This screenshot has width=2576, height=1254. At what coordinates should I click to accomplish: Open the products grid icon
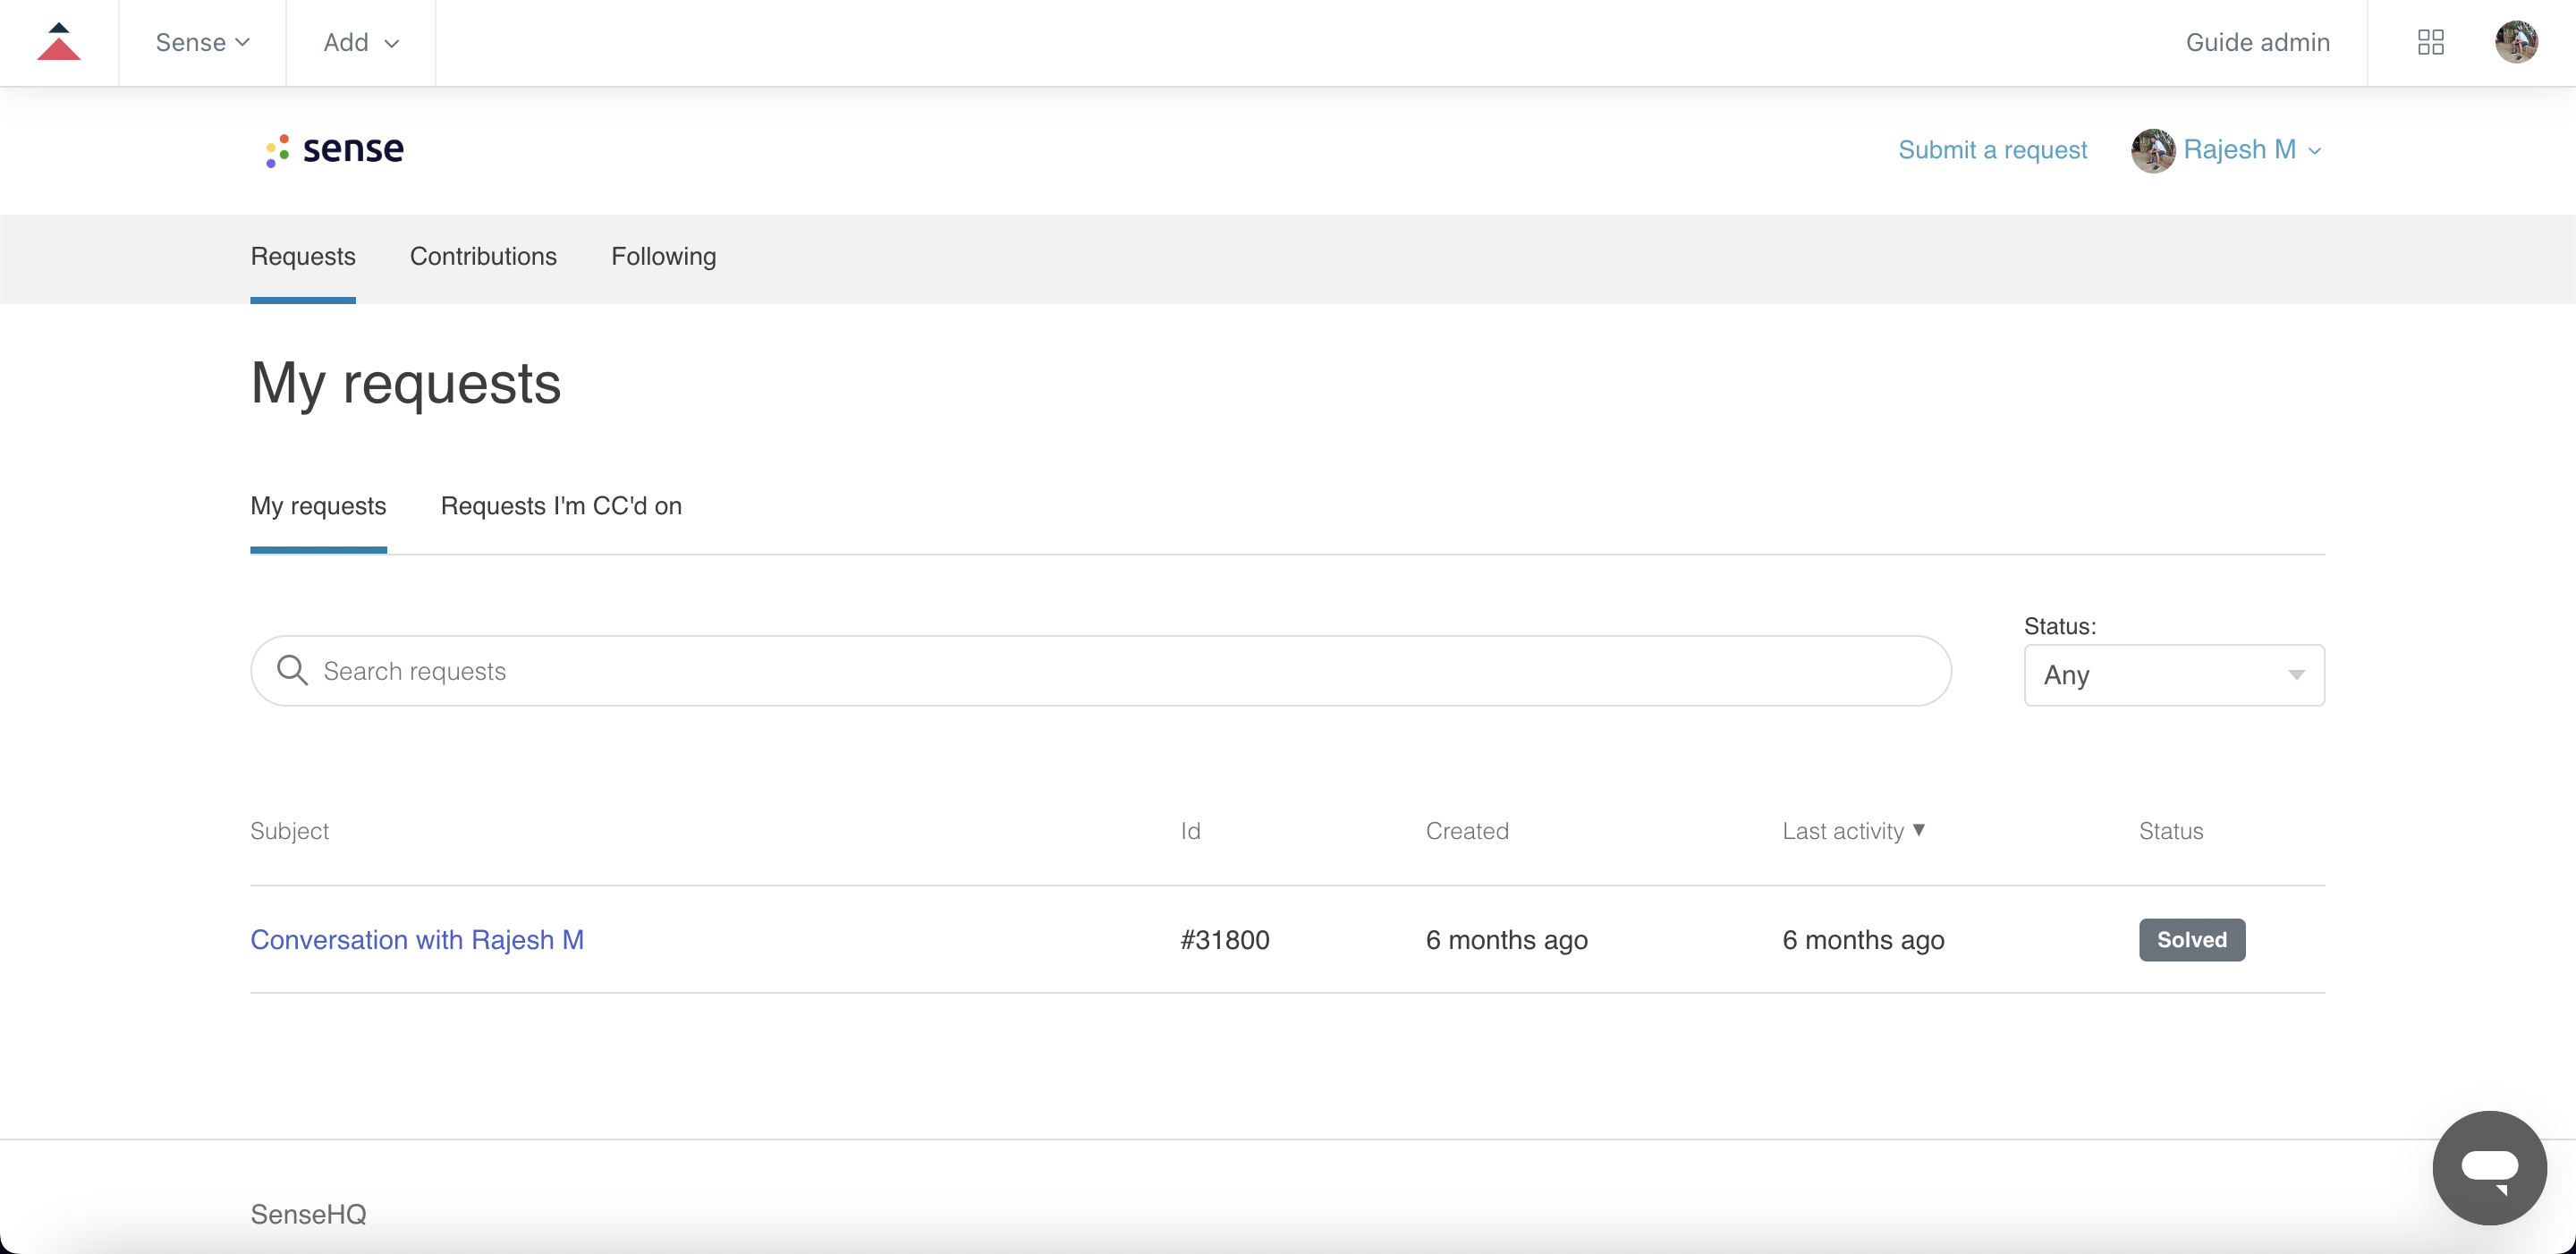click(x=2430, y=42)
